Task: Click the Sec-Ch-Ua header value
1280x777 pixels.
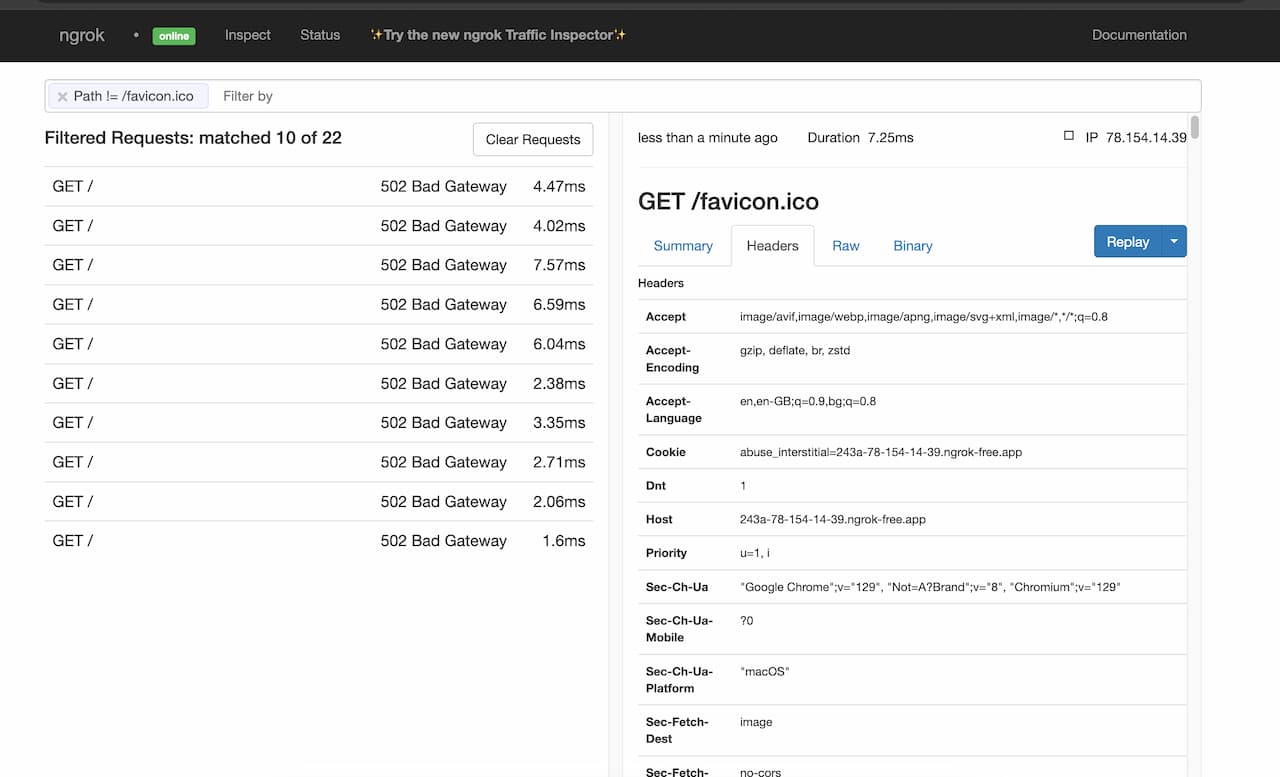Action: (x=930, y=587)
